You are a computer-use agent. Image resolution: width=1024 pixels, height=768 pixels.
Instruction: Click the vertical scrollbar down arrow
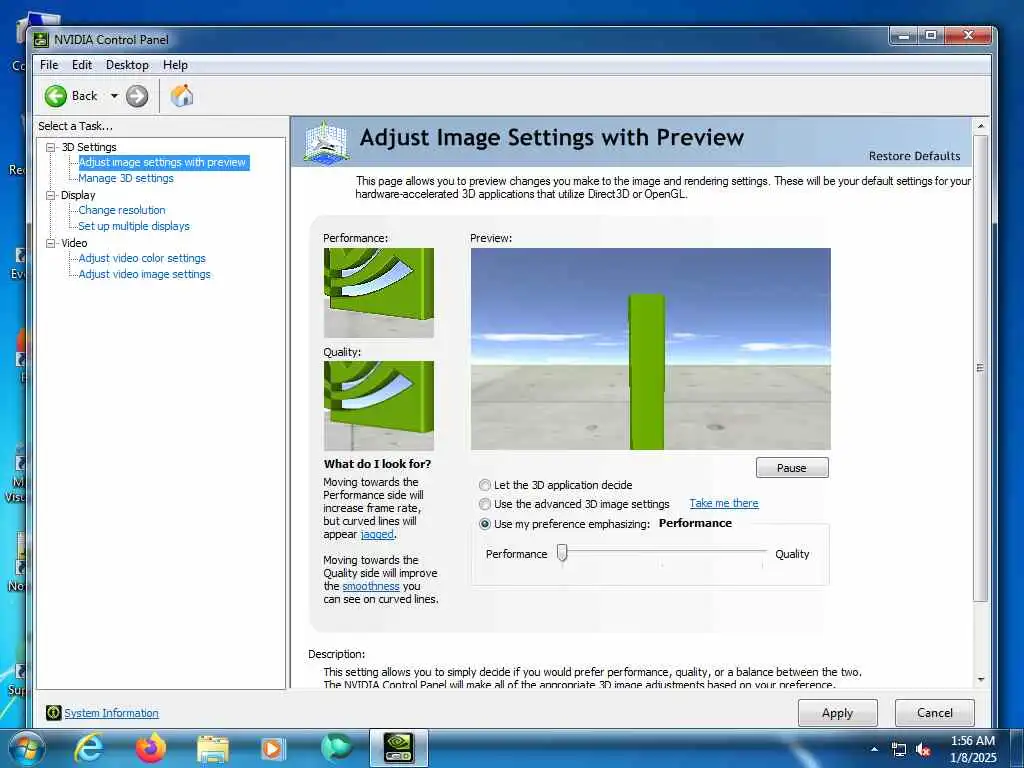(x=980, y=680)
